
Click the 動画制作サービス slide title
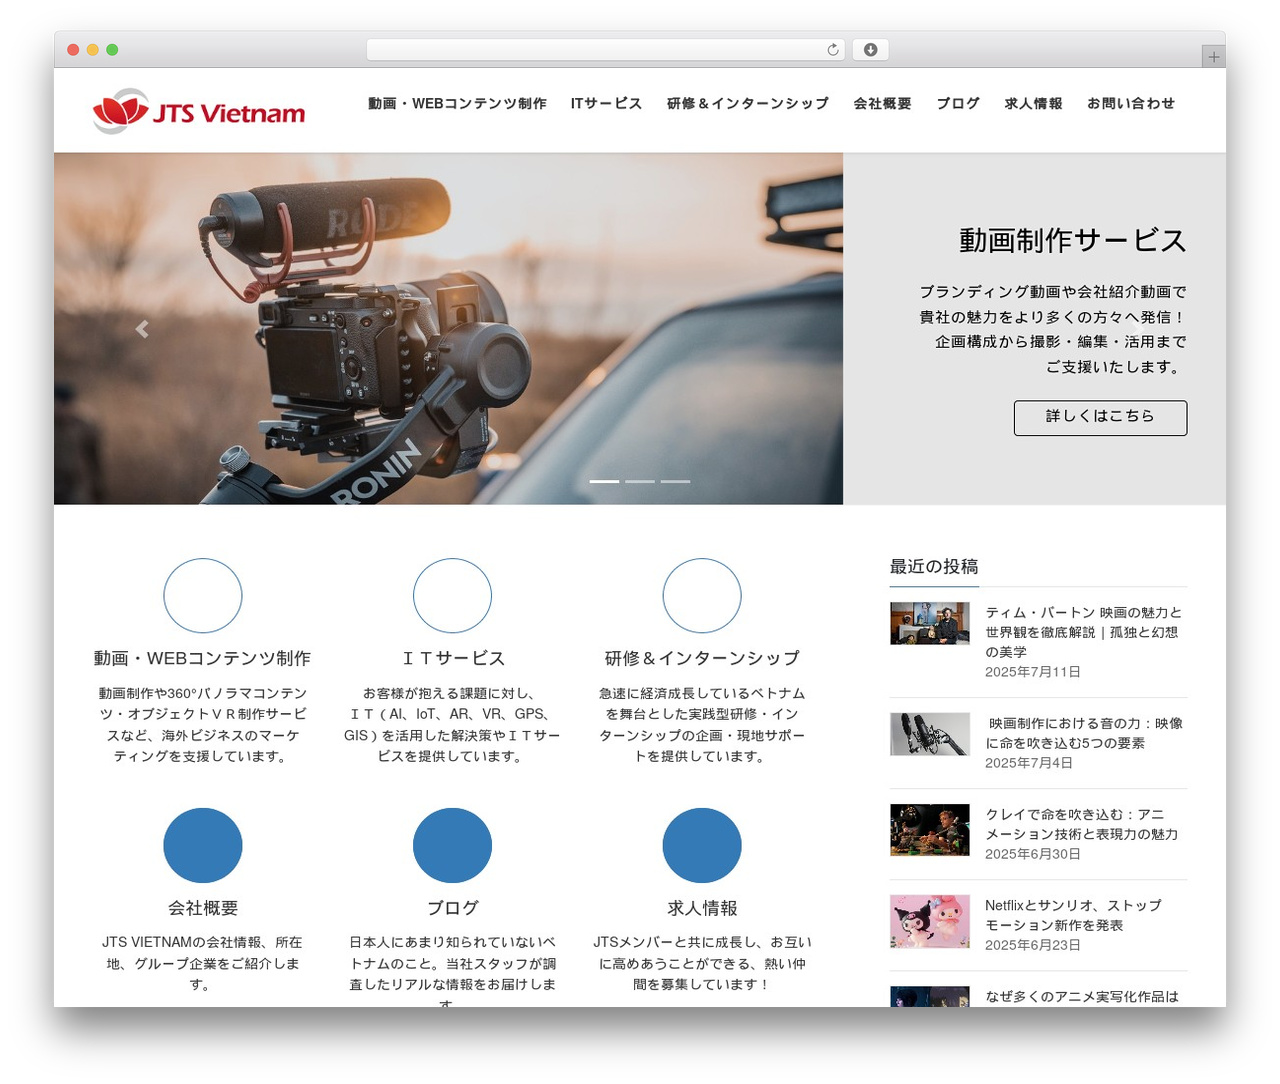[x=1073, y=240]
